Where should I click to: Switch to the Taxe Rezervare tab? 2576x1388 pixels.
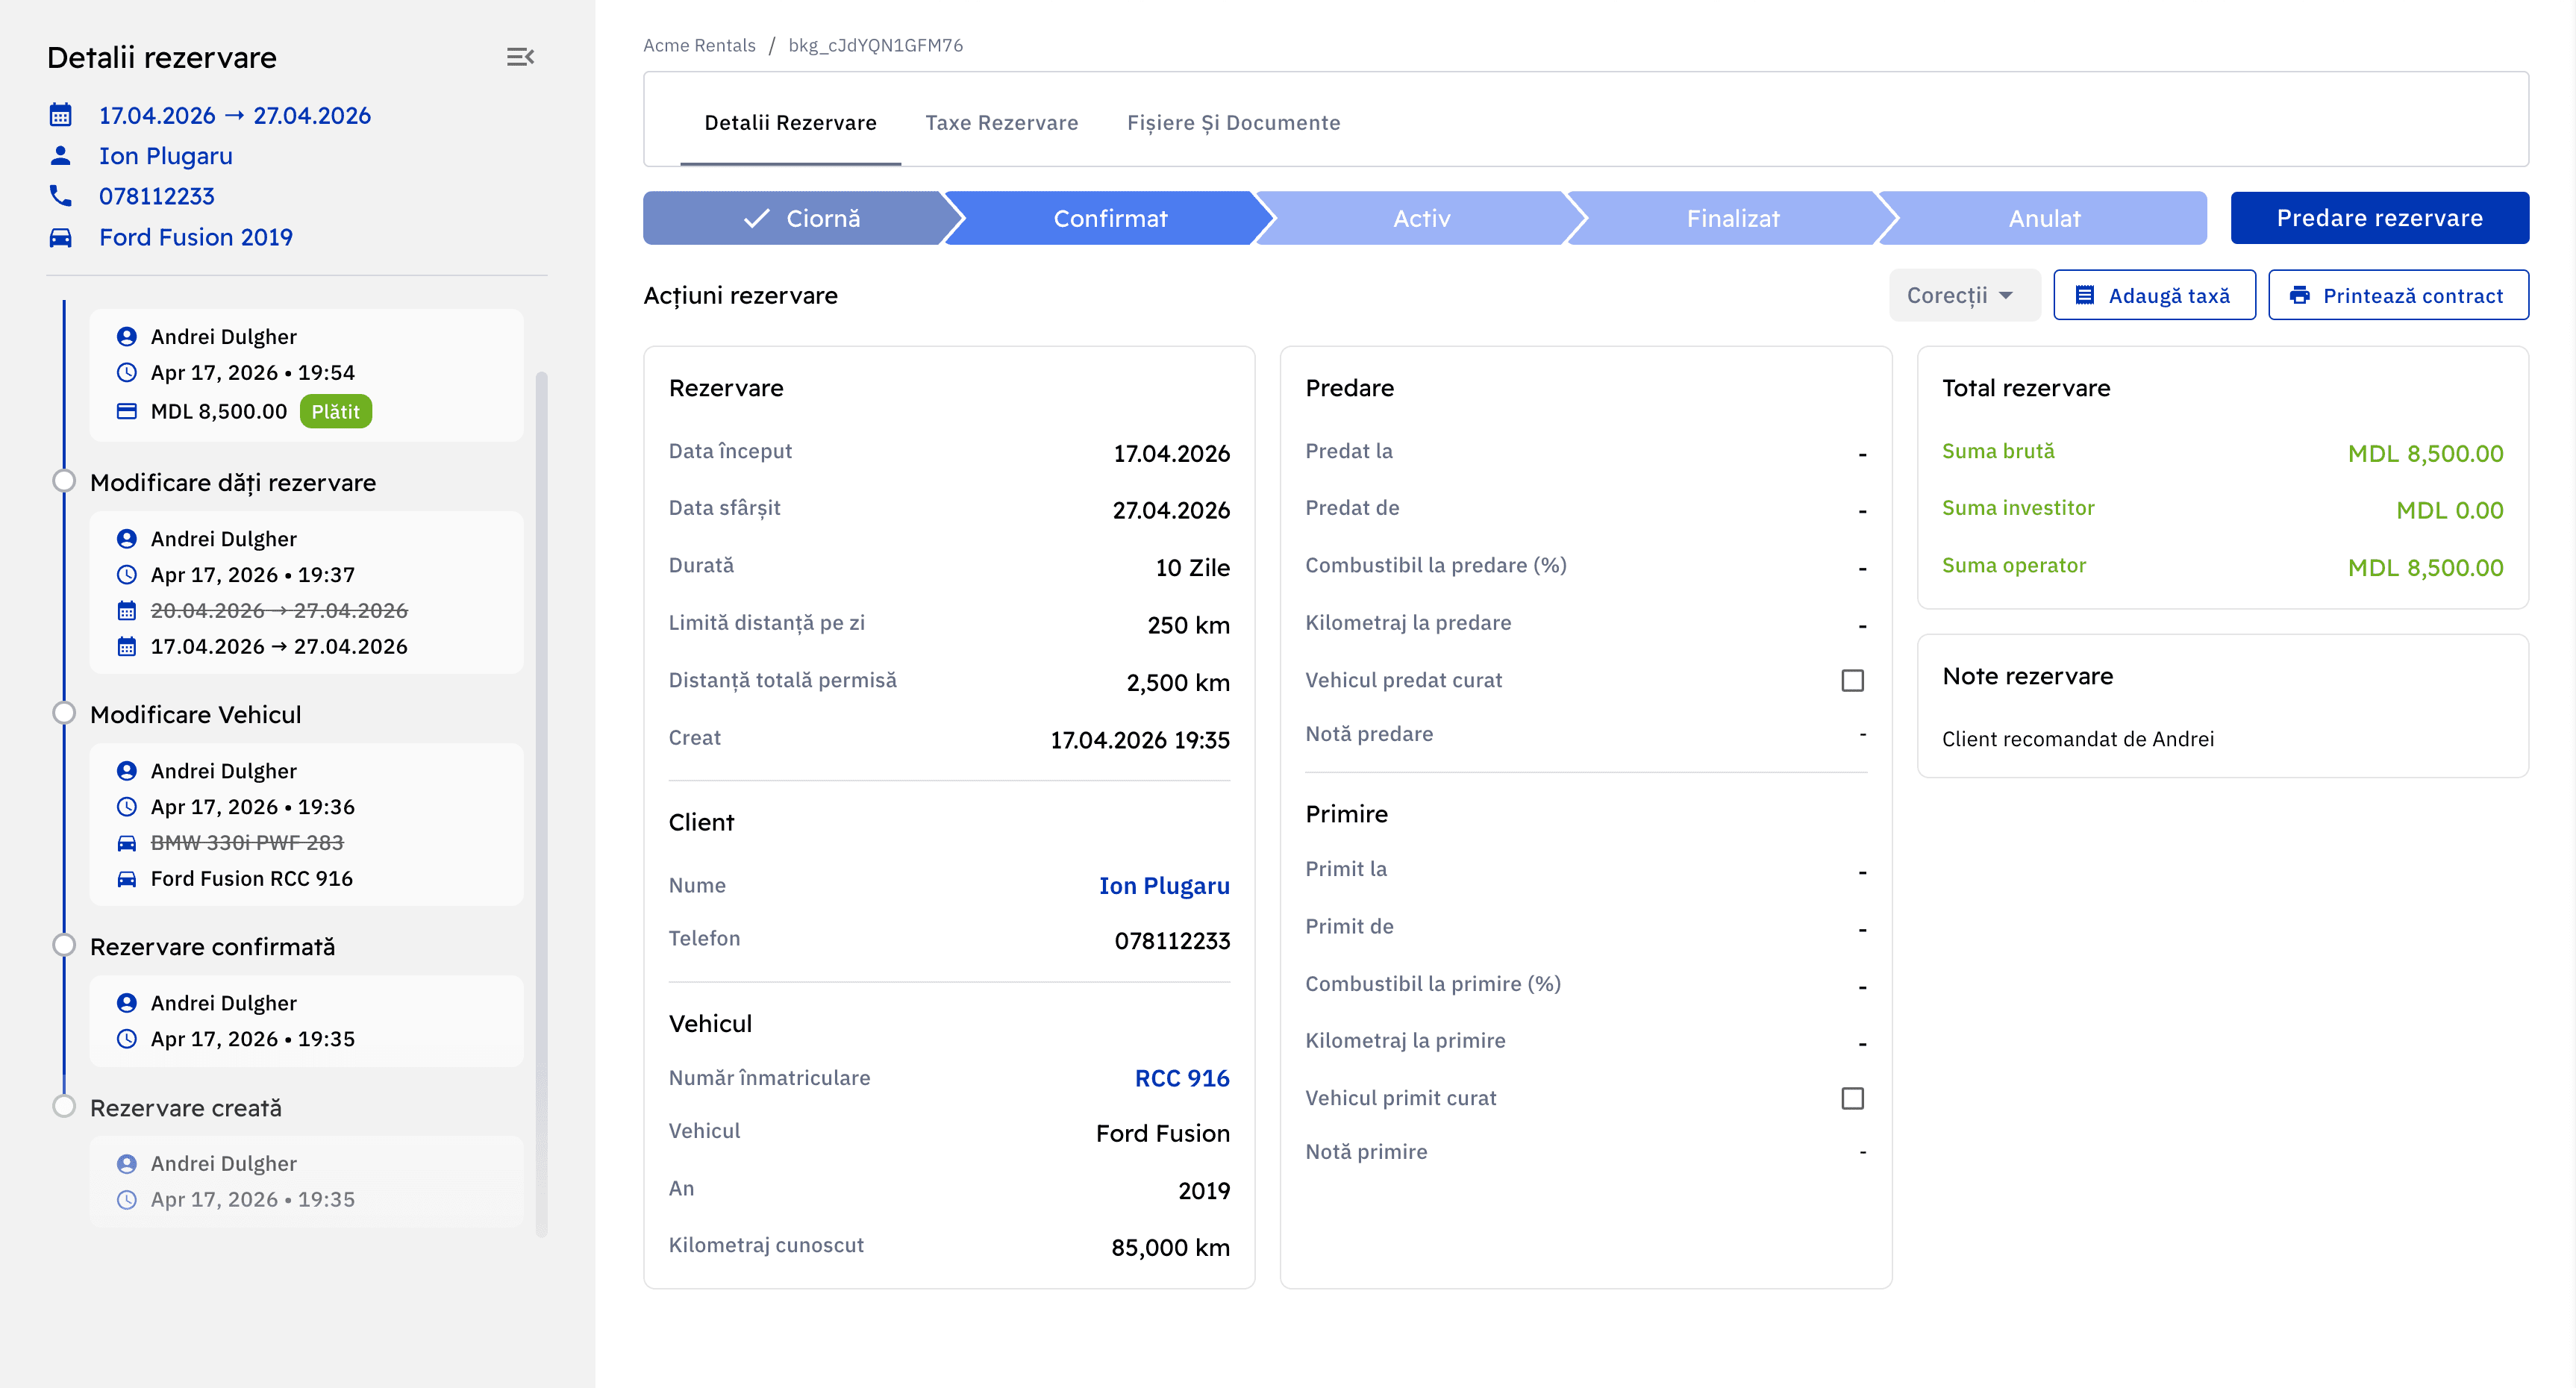[x=1001, y=122]
